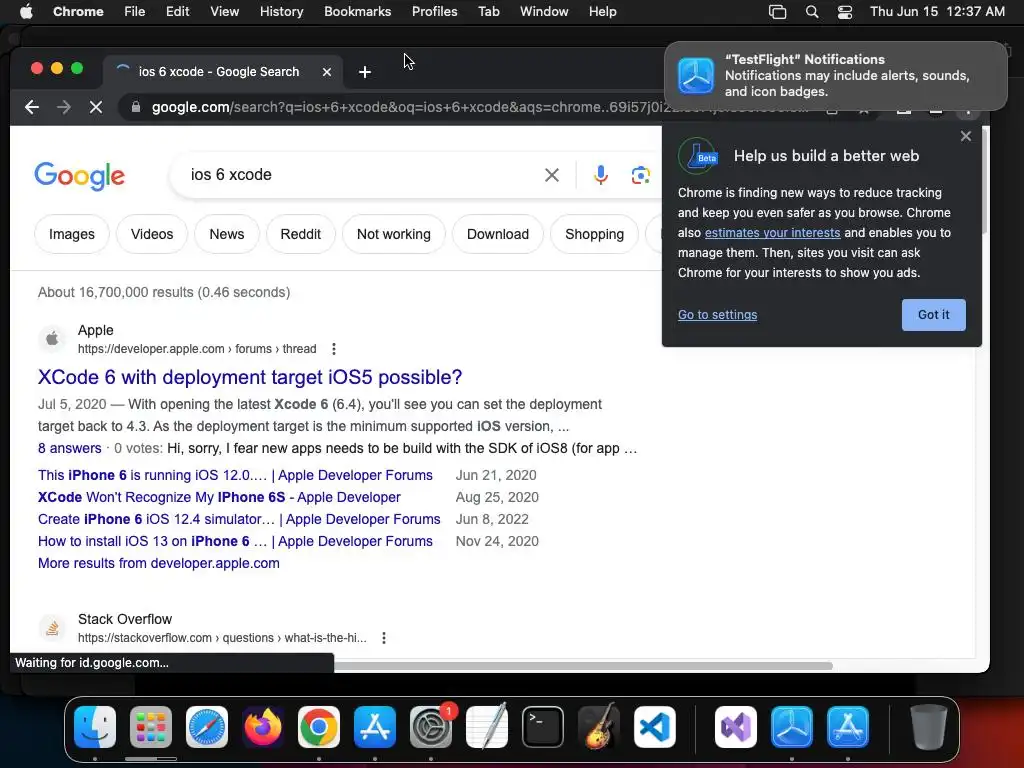Open Finder from the dock
This screenshot has height=768, width=1024.
pyautogui.click(x=95, y=727)
